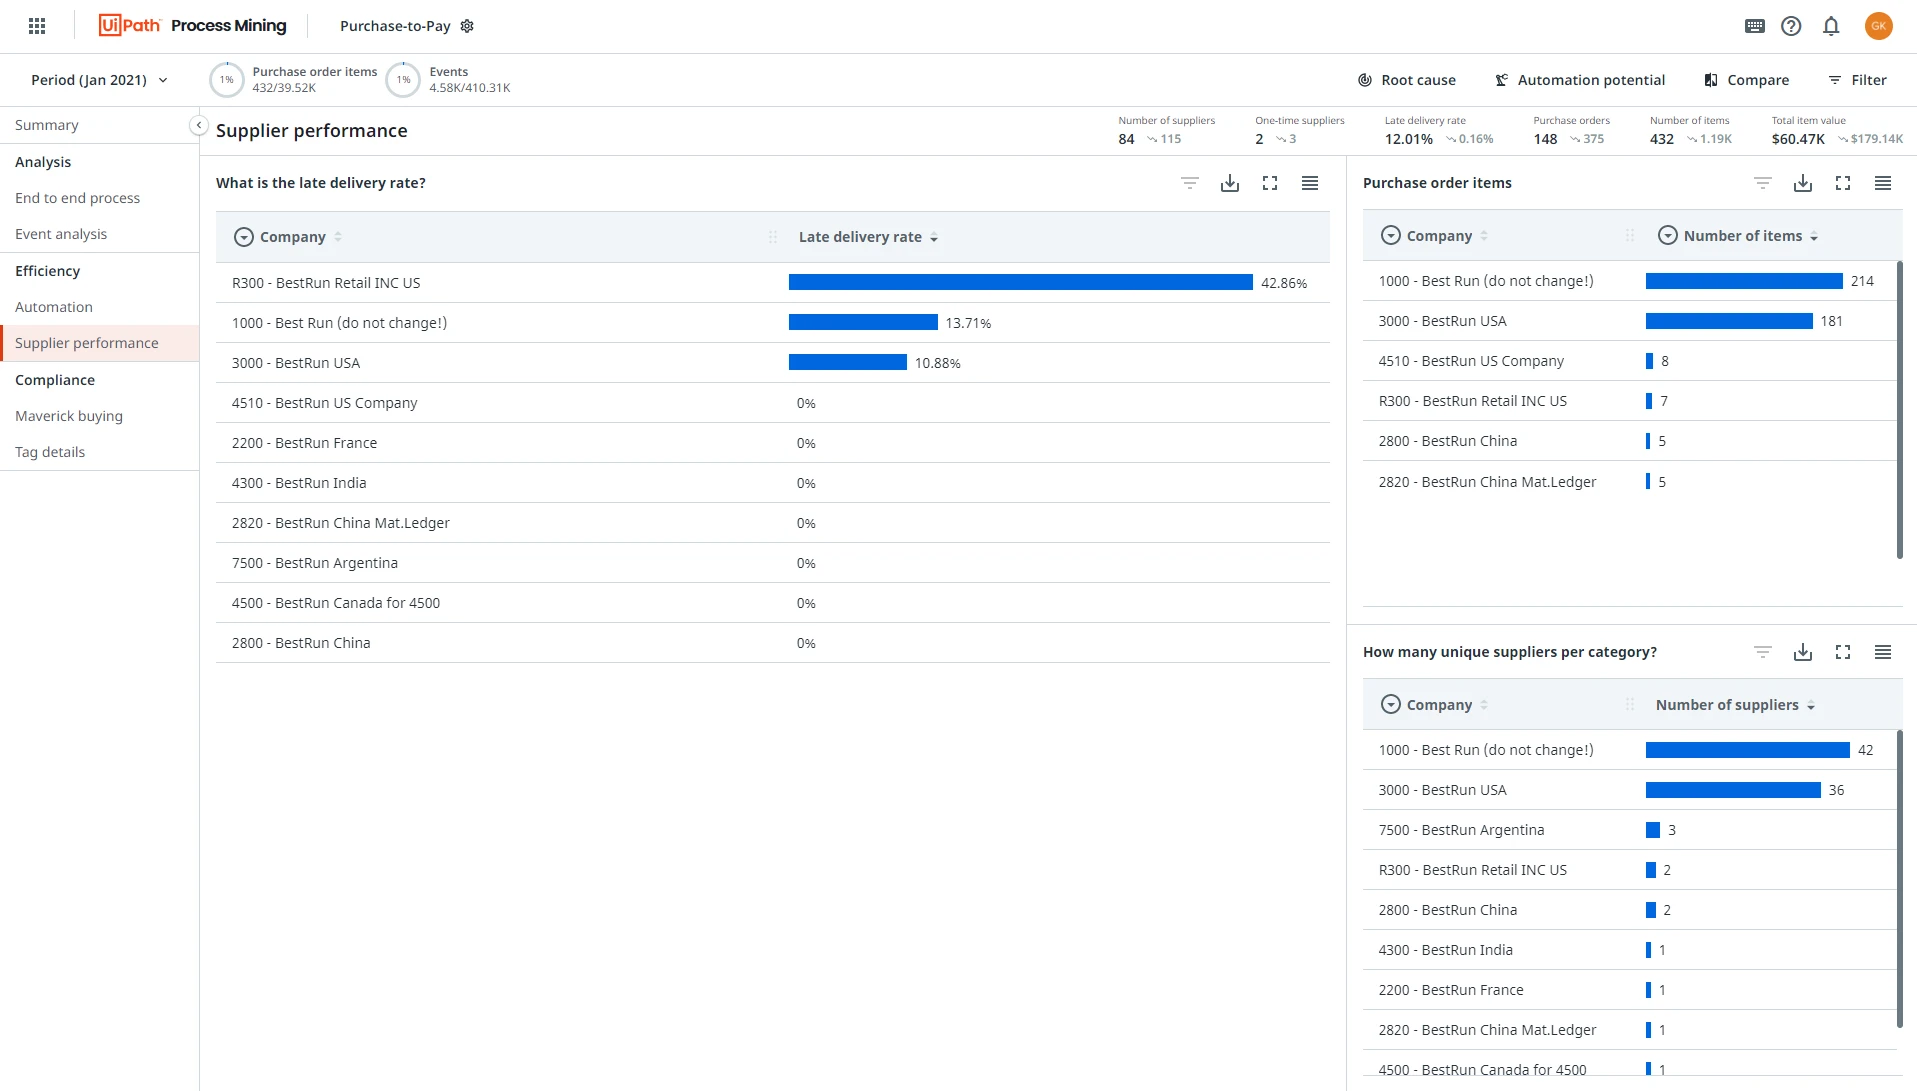Open Purchase order items chart options menu
1917x1091 pixels.
(x=1883, y=183)
